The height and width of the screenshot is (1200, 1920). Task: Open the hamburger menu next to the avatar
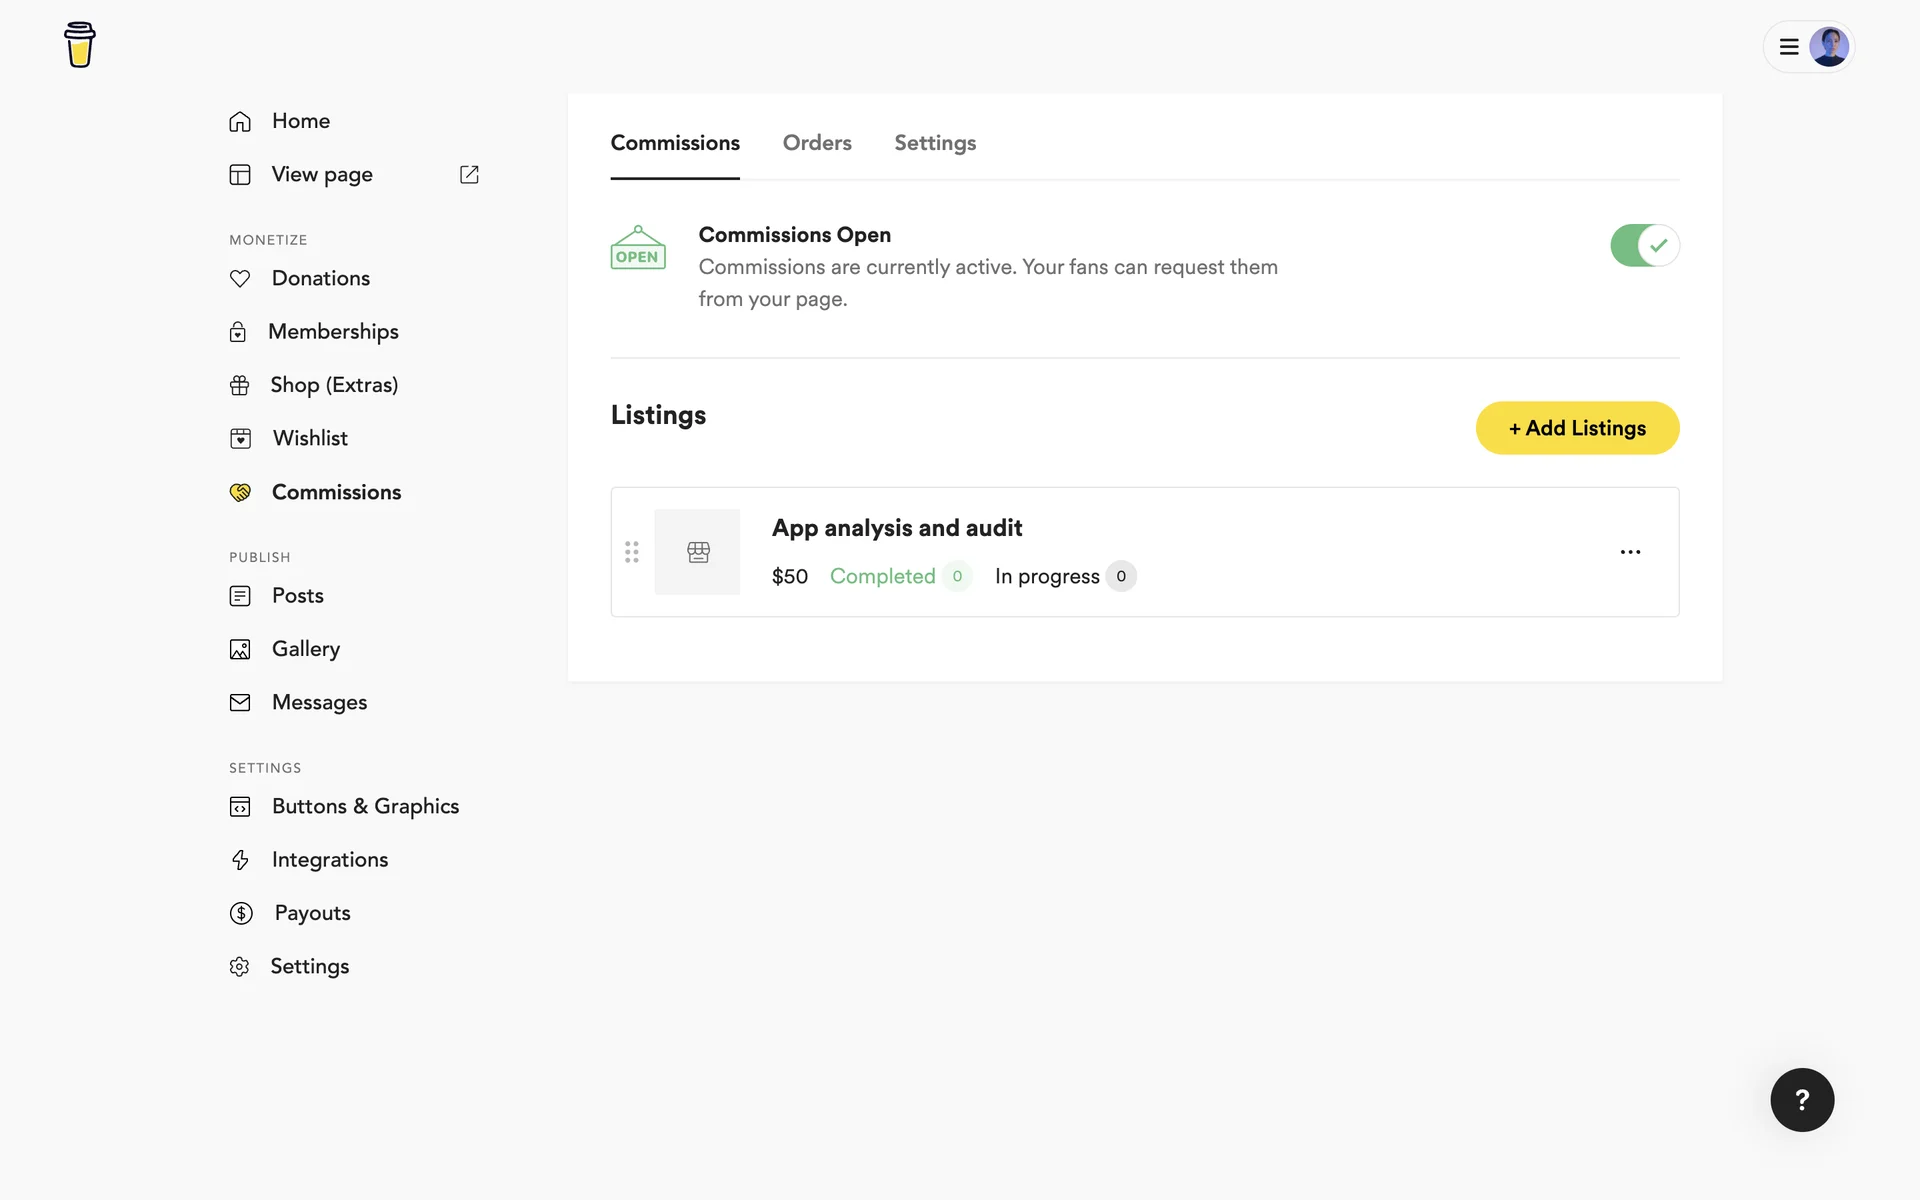[1789, 47]
